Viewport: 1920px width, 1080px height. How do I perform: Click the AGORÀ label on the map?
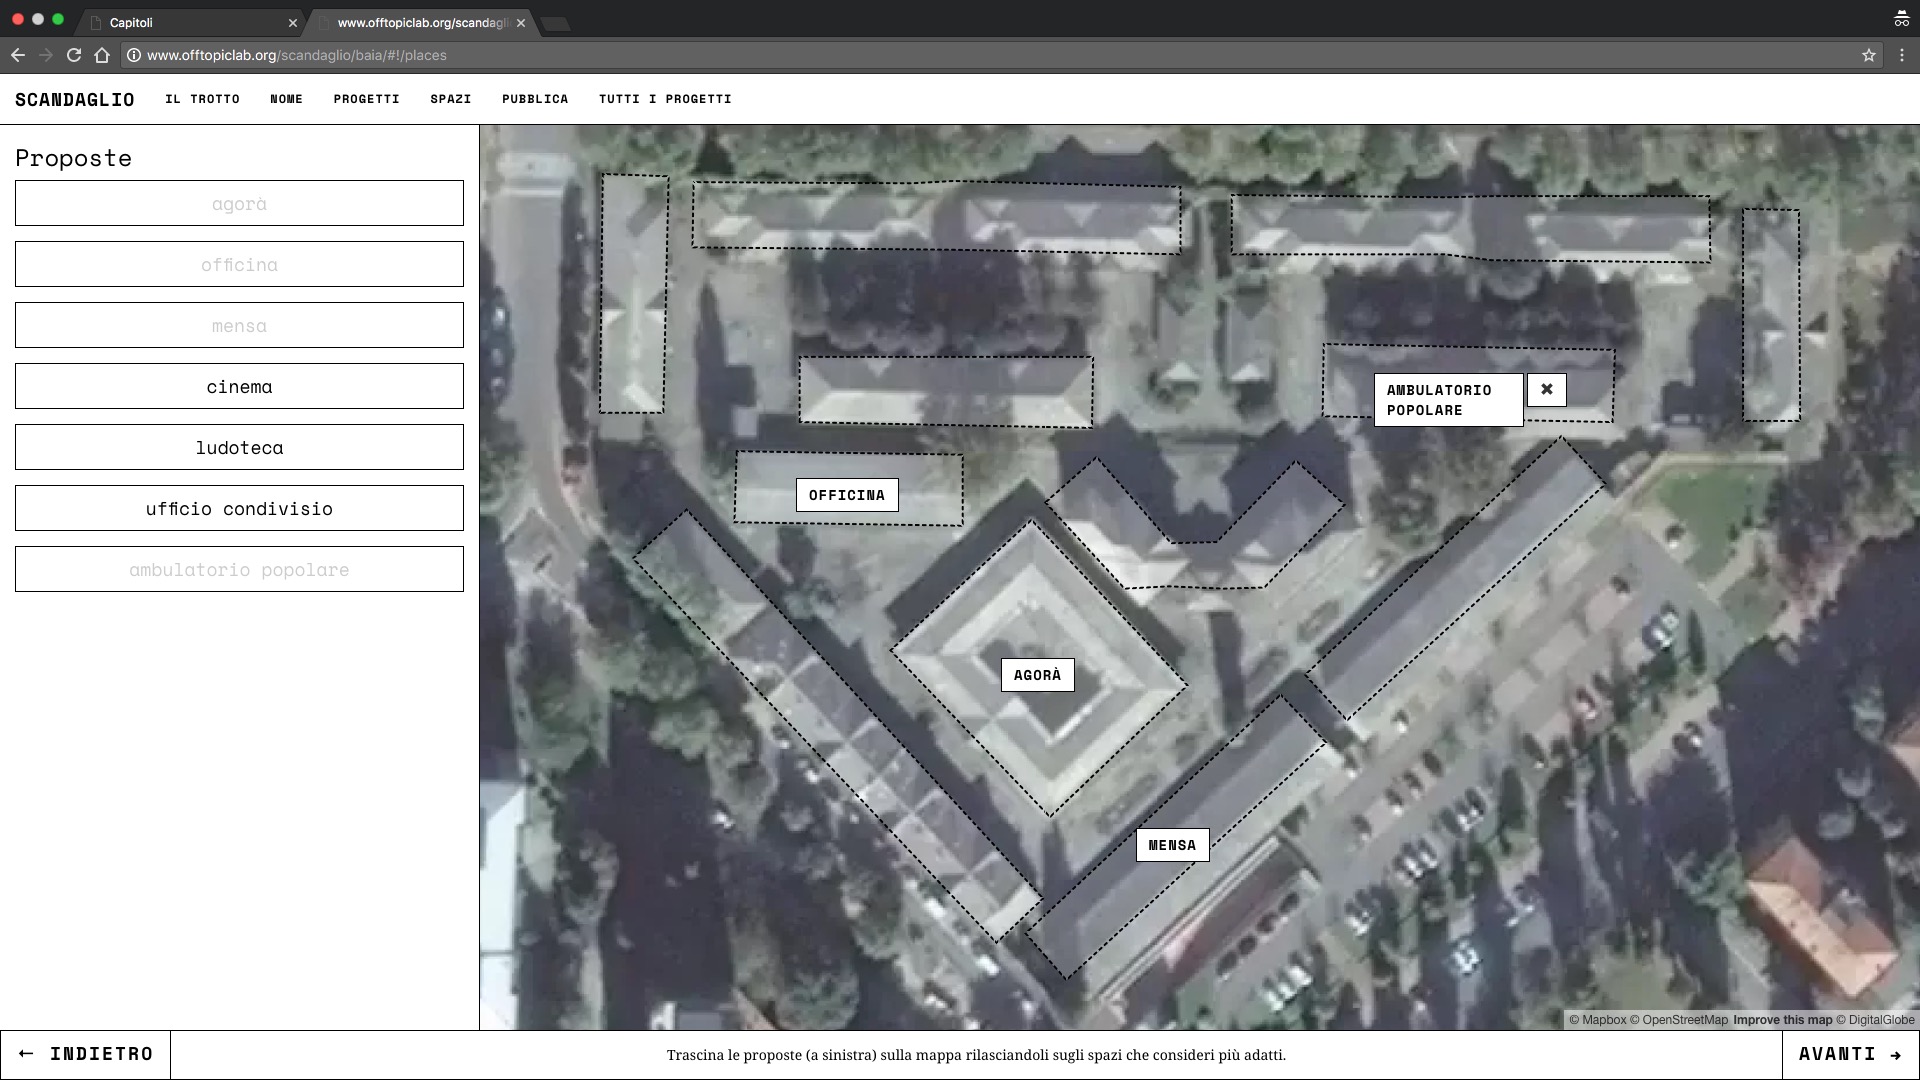tap(1038, 675)
